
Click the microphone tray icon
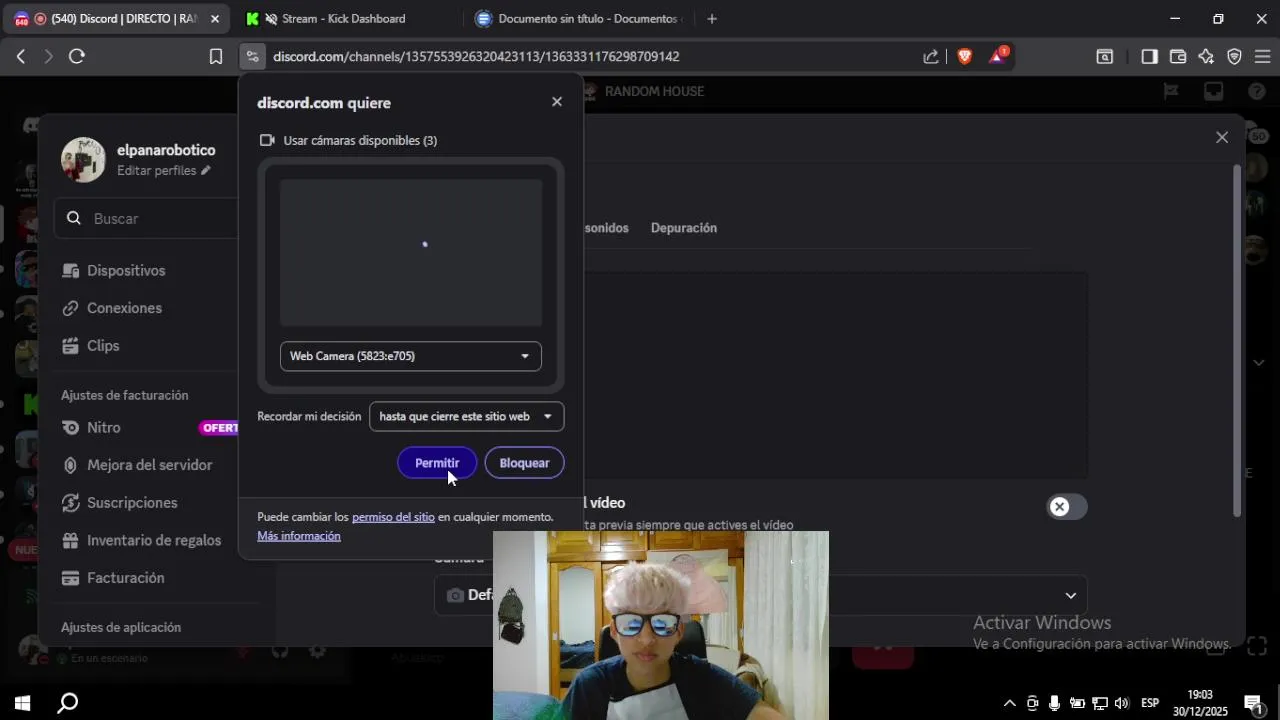(x=1054, y=703)
